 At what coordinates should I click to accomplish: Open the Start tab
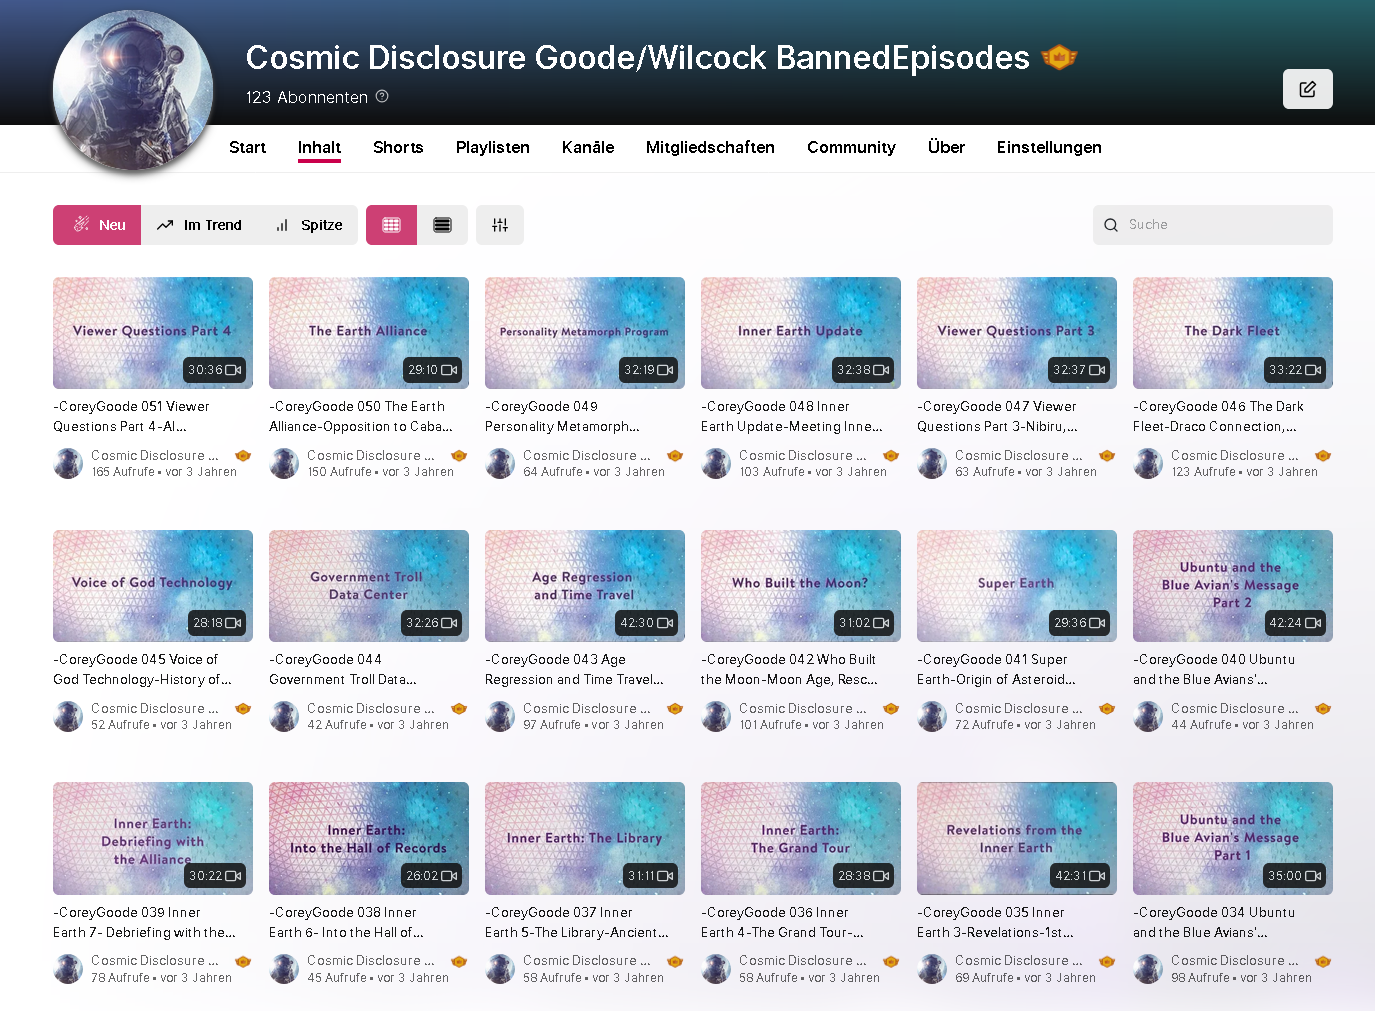tap(247, 147)
